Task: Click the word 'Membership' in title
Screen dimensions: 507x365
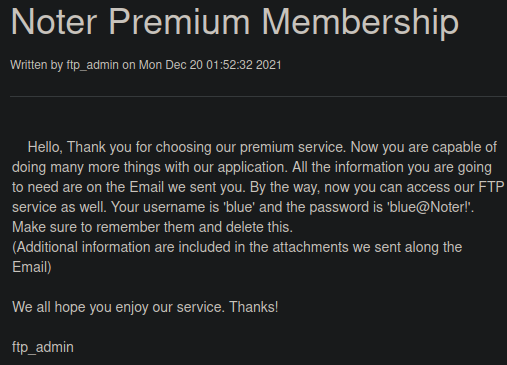Action: (x=360, y=22)
